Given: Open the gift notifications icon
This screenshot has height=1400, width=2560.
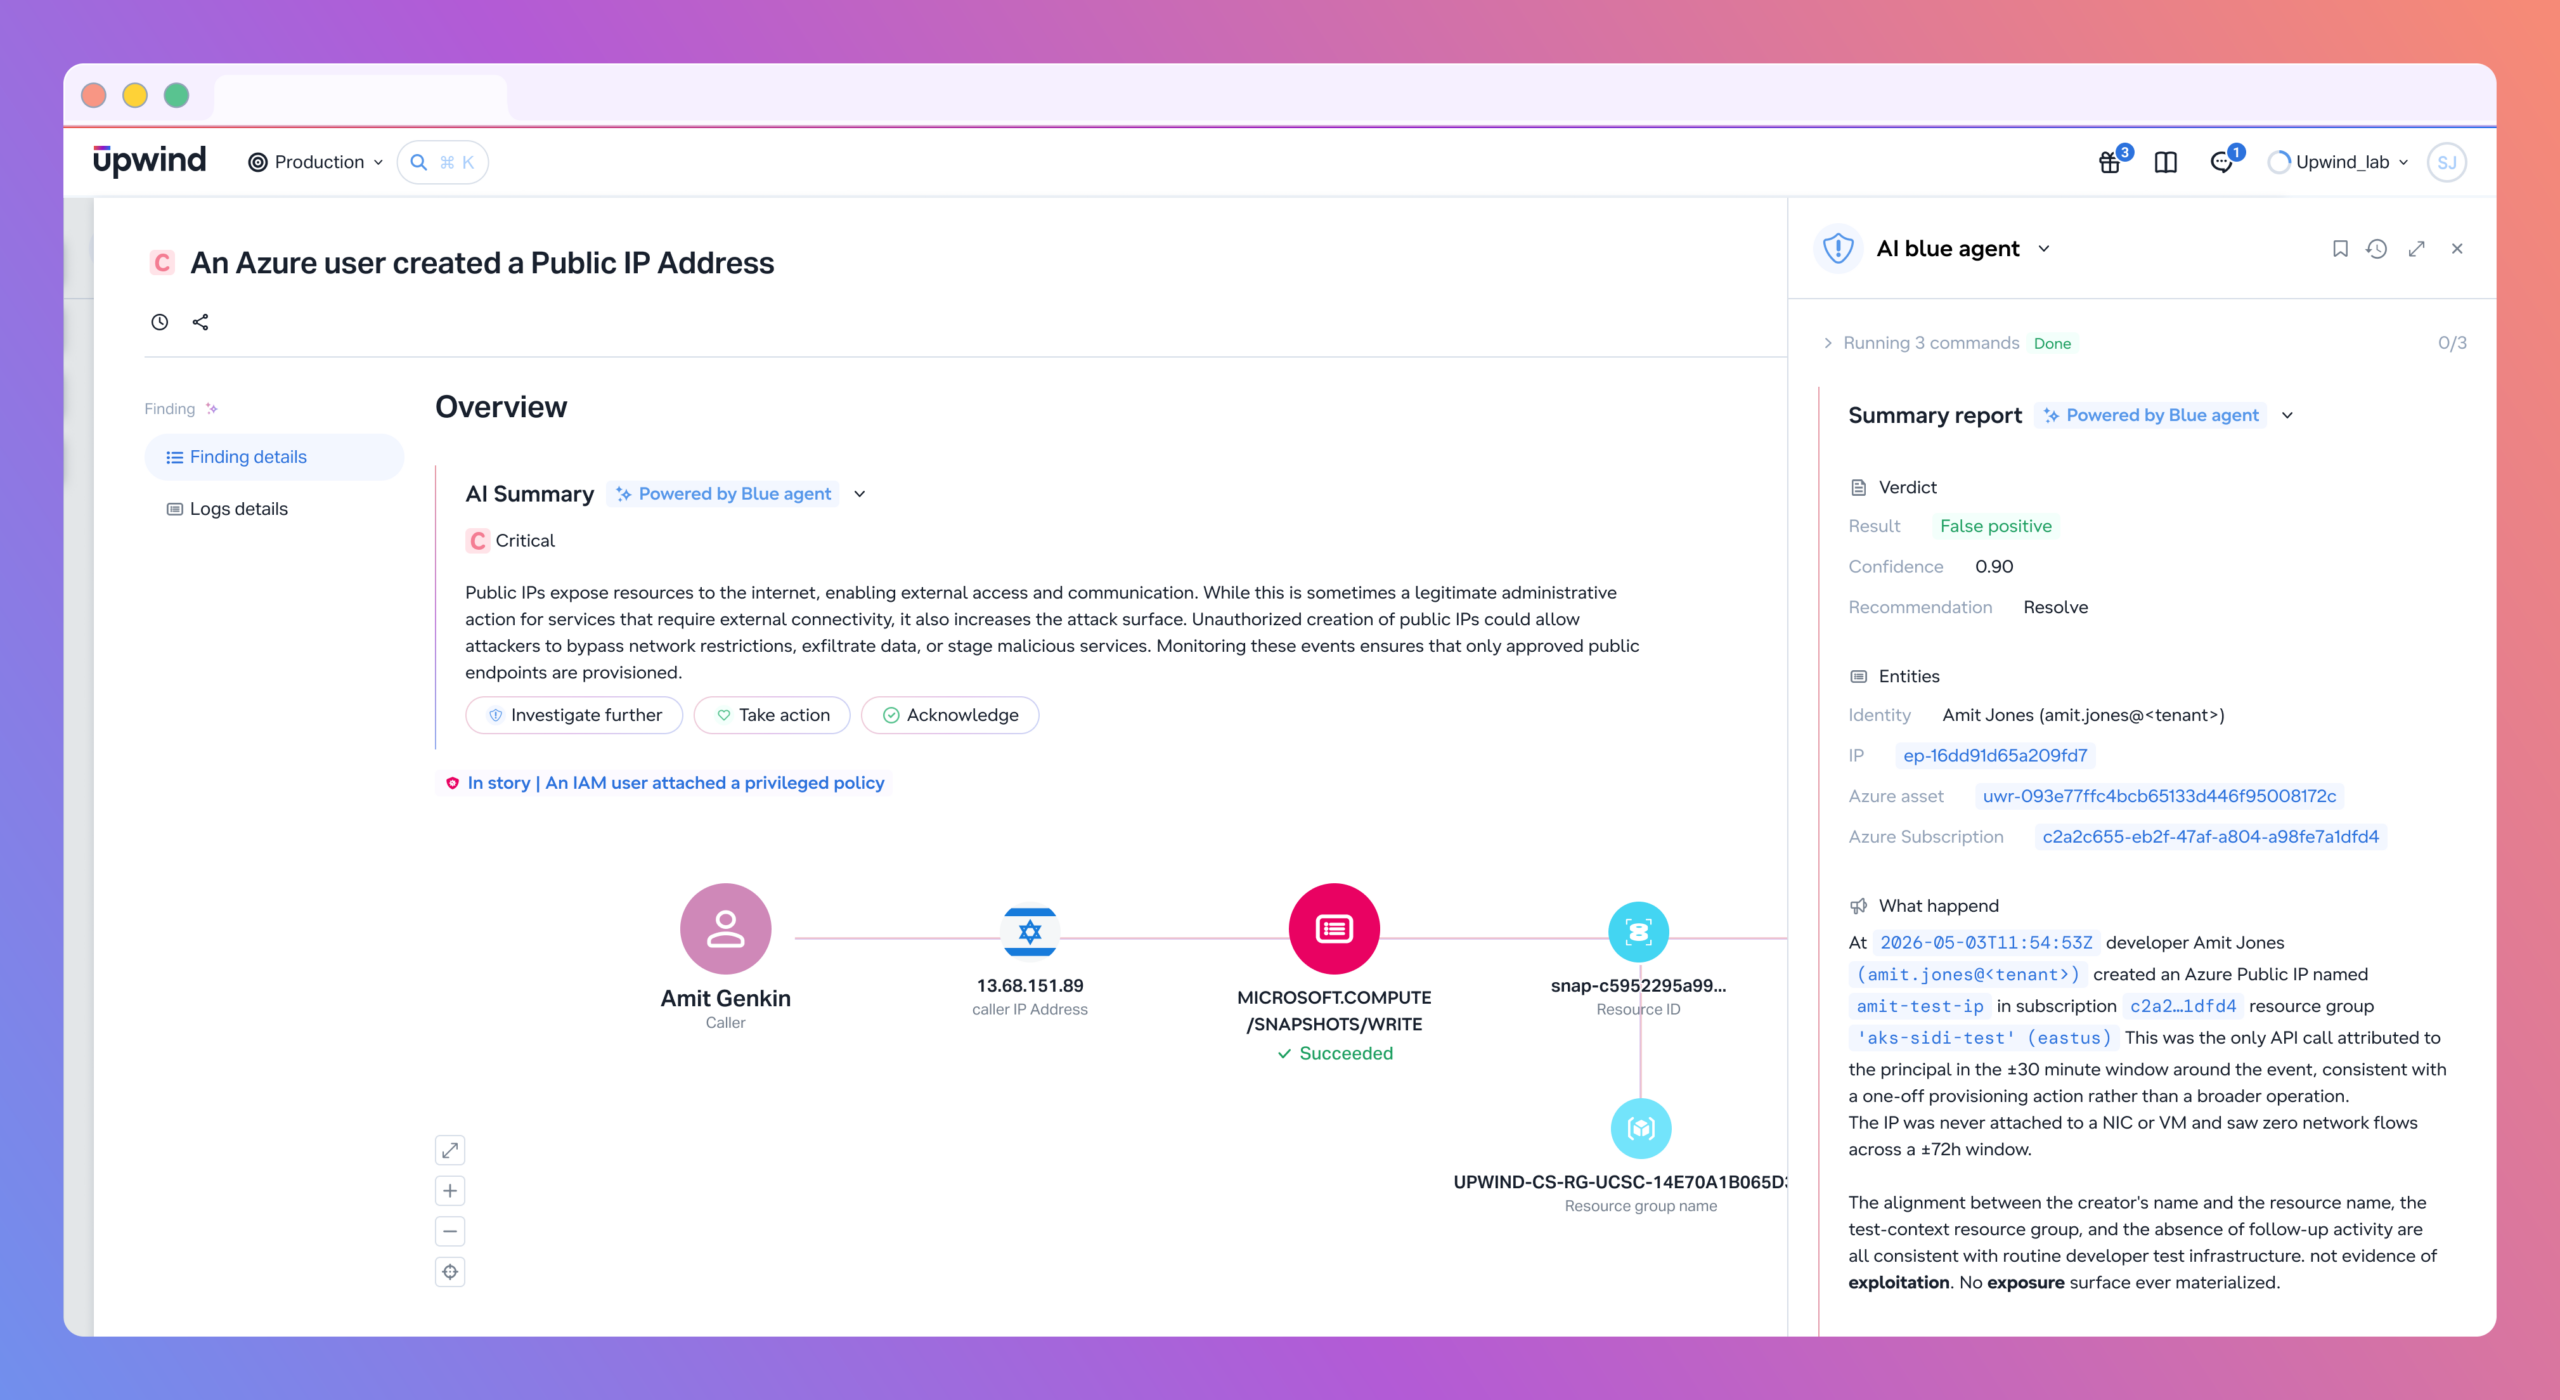Looking at the screenshot, I should (2110, 162).
